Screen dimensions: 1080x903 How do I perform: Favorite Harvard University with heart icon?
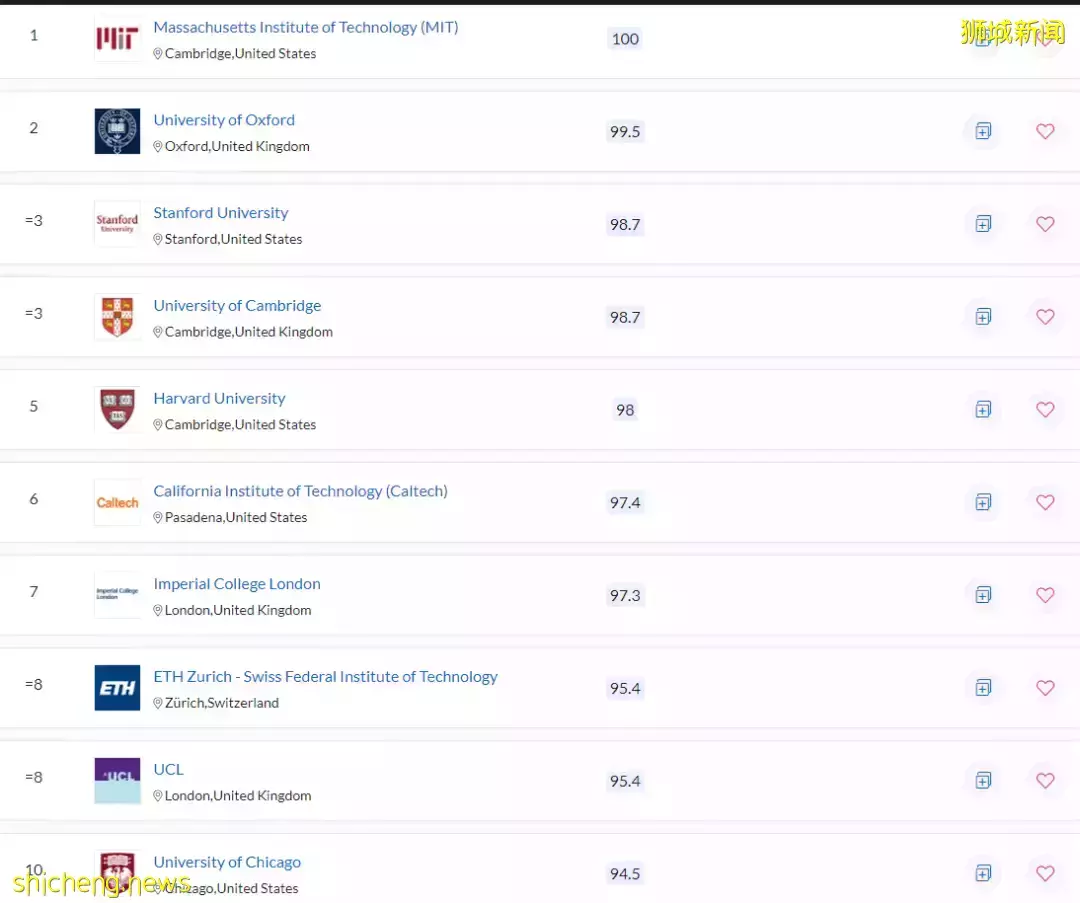tap(1045, 409)
